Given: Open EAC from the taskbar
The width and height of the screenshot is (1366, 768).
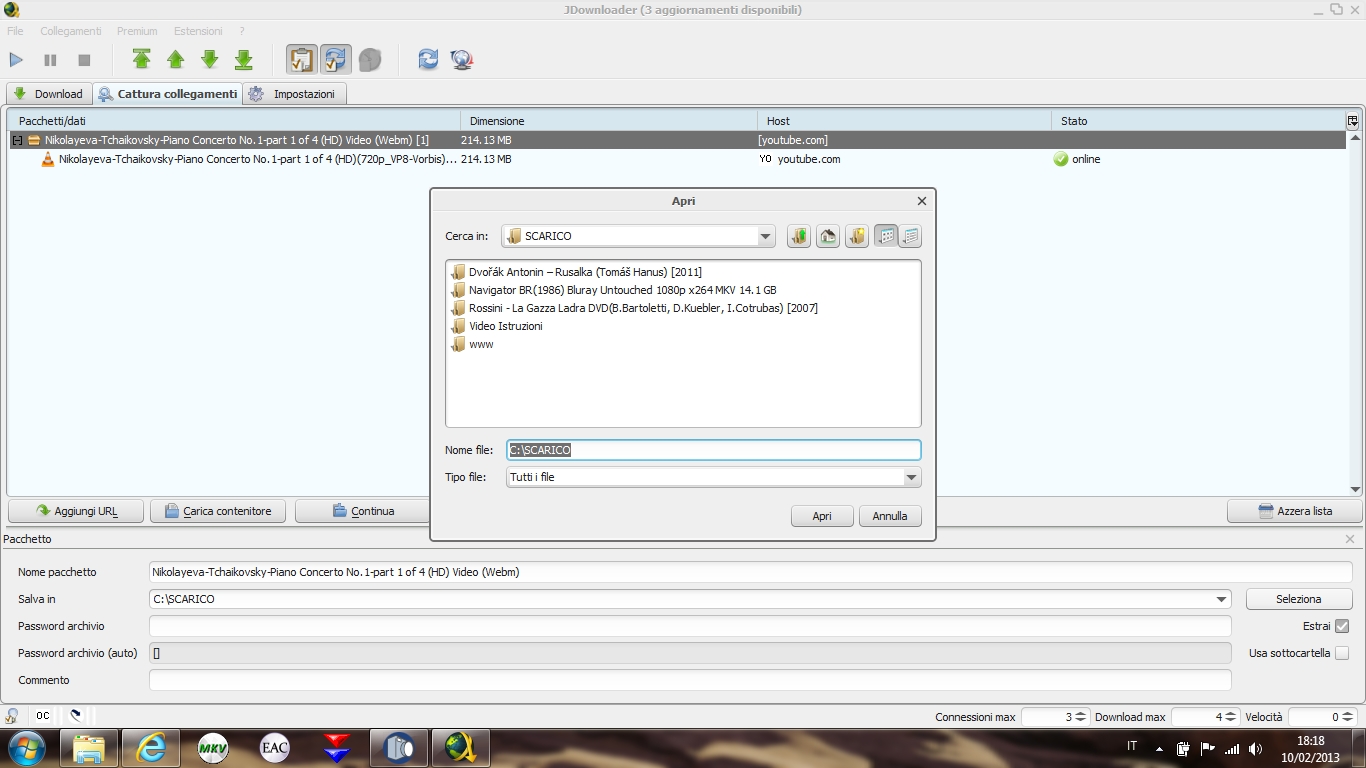Looking at the screenshot, I should [x=275, y=748].
